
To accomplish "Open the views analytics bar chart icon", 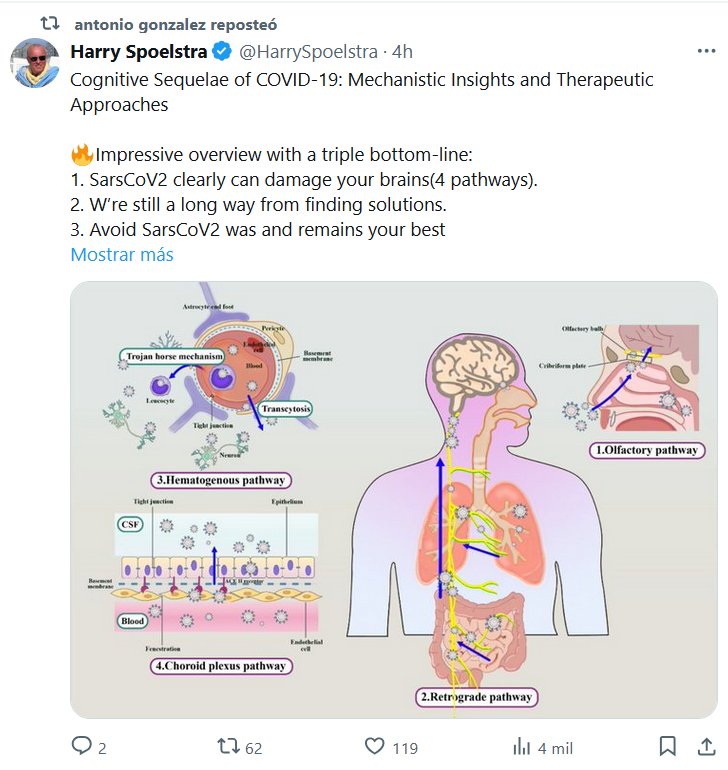I will coord(521,747).
